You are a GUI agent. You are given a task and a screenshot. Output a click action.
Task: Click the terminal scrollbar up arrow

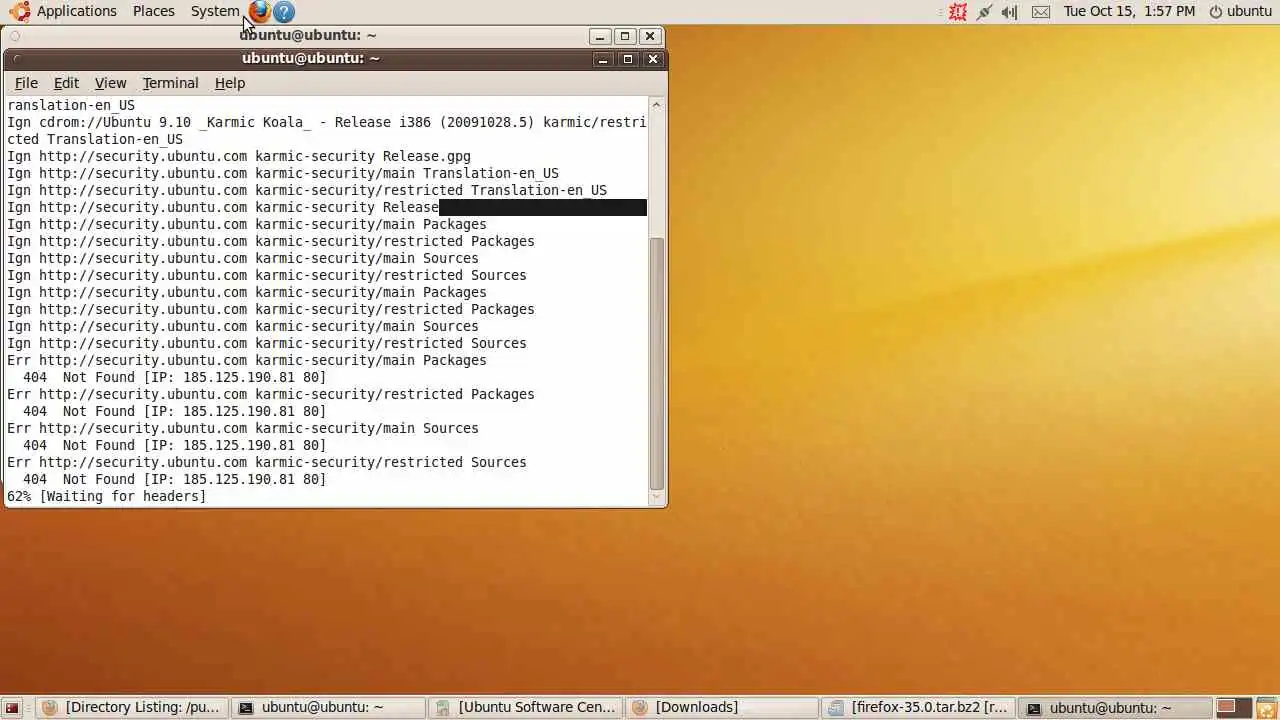coord(657,104)
